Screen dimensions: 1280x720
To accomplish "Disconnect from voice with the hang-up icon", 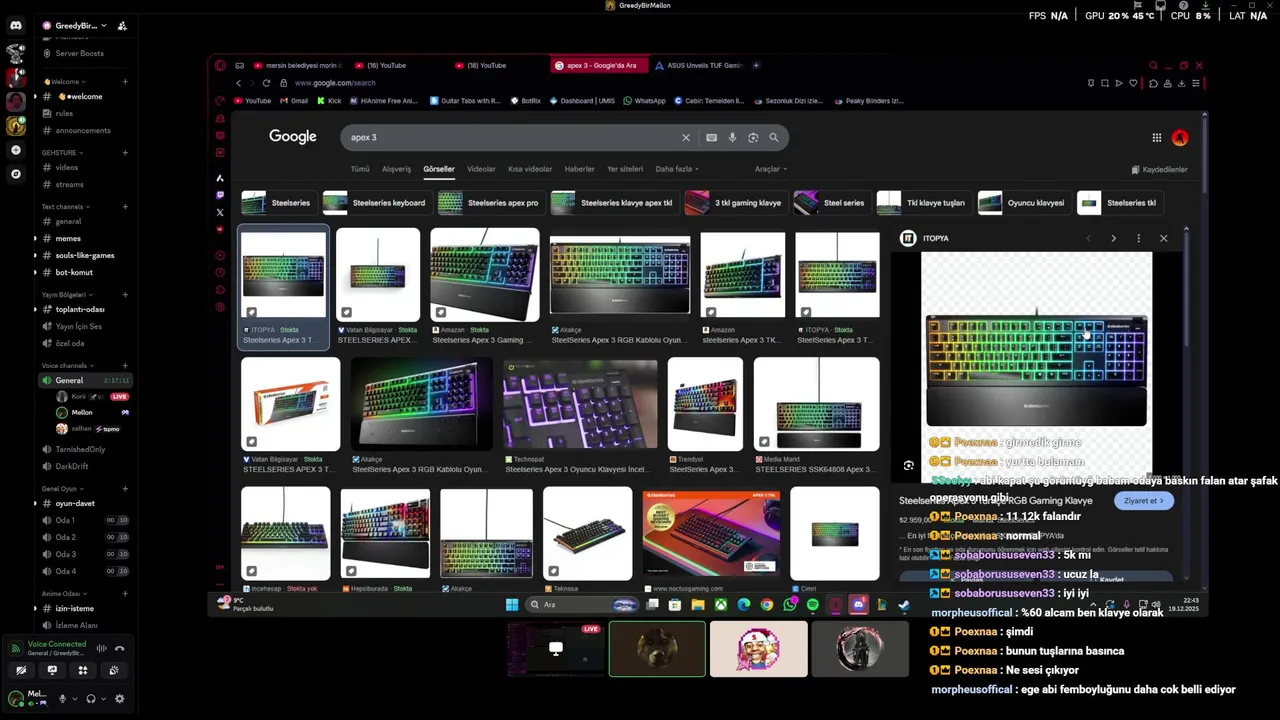I will click(x=119, y=648).
